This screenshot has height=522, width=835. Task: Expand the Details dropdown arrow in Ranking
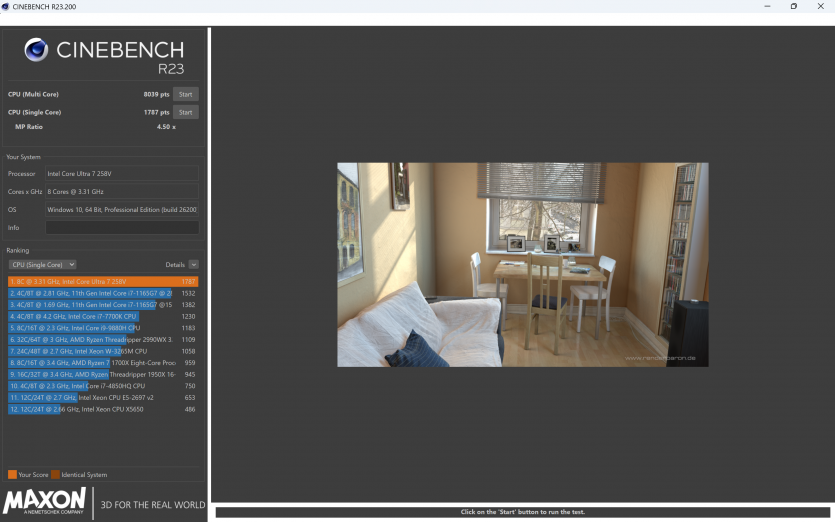coord(193,265)
